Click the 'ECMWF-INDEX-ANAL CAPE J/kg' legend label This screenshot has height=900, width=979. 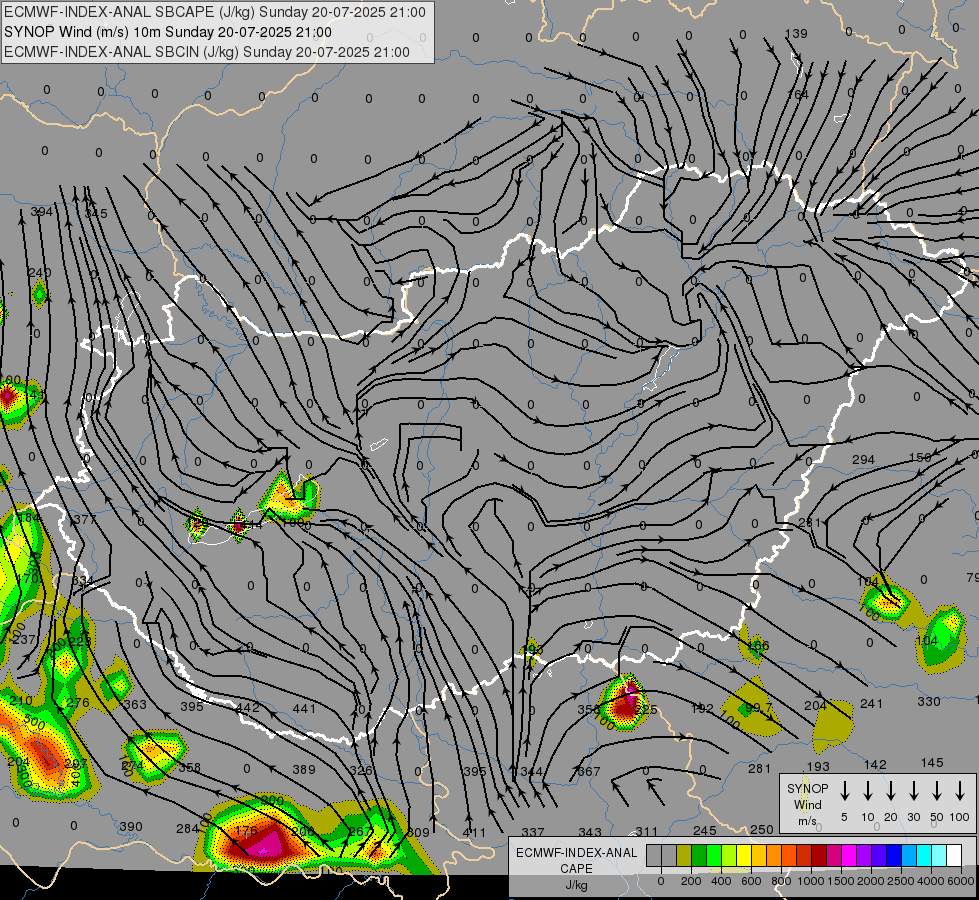coord(576,868)
